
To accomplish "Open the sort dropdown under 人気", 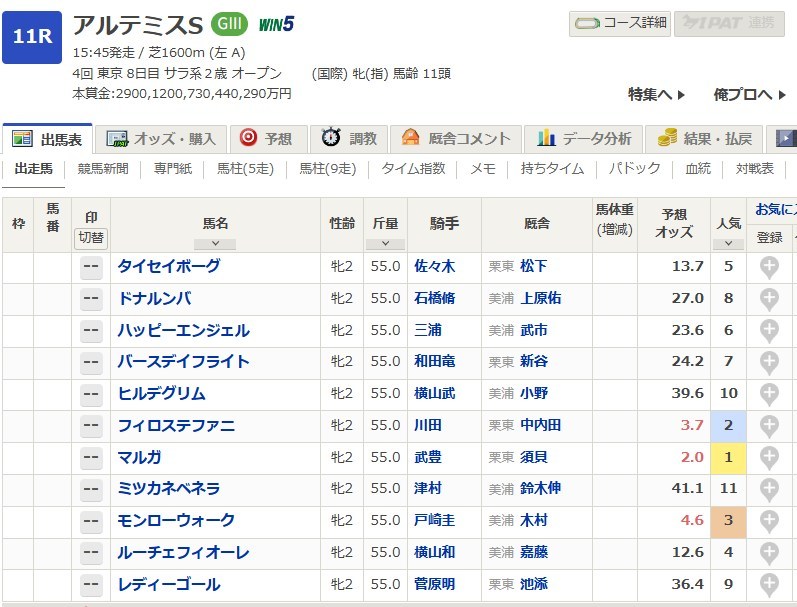I will tap(728, 243).
